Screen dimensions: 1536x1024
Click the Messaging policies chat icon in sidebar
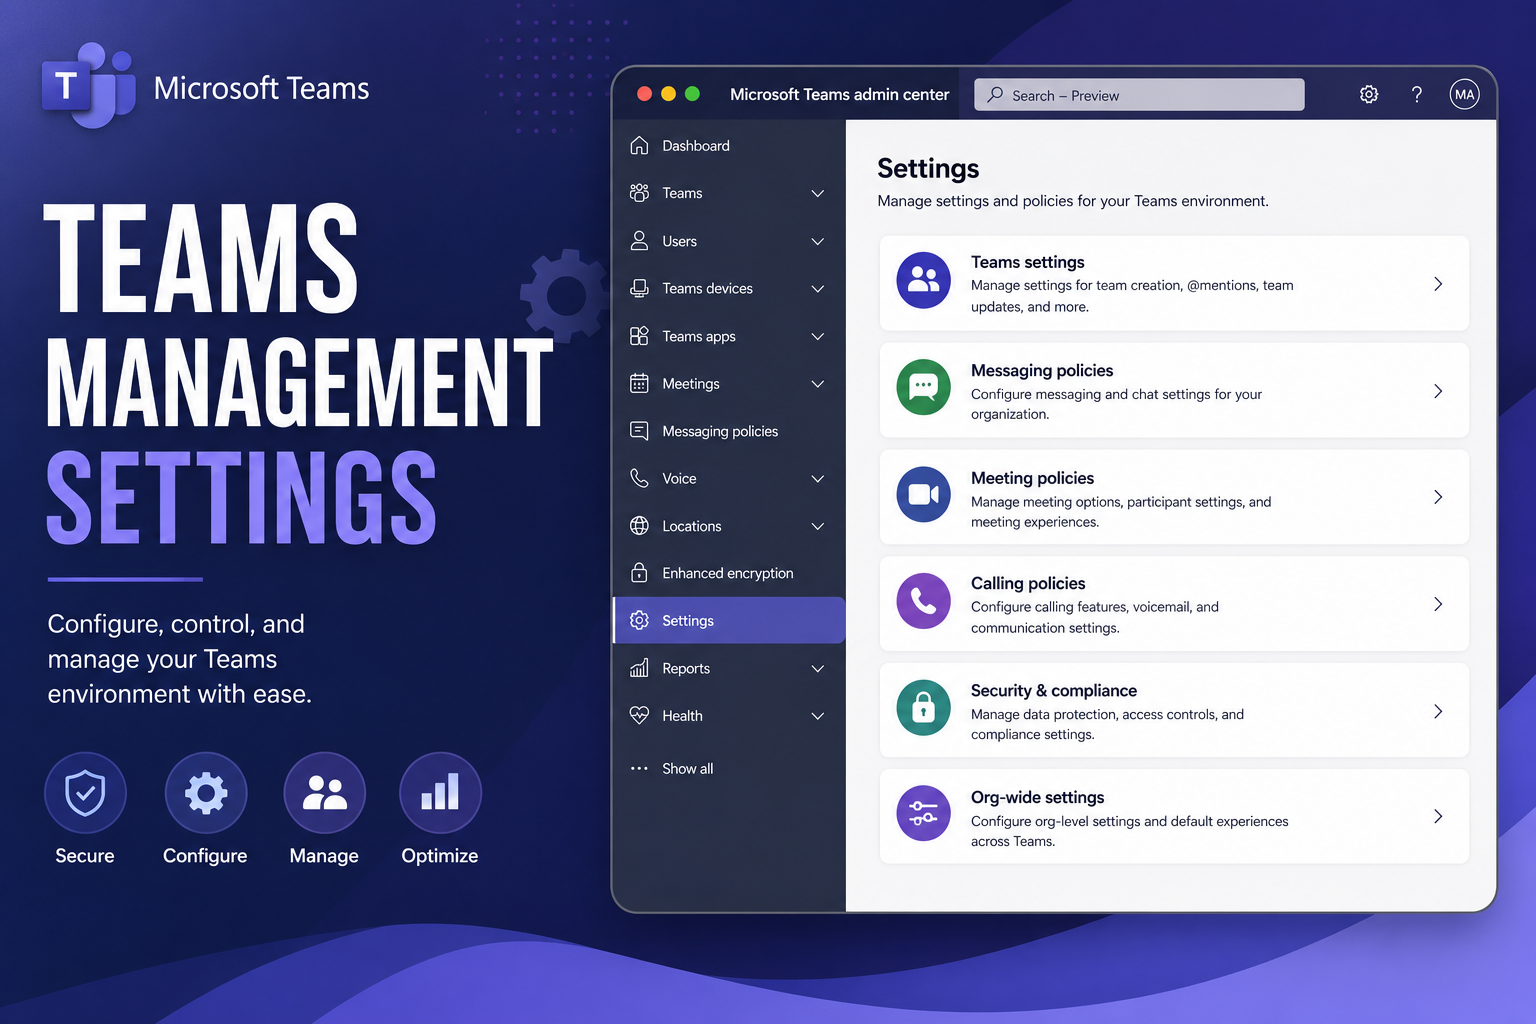pyautogui.click(x=639, y=431)
